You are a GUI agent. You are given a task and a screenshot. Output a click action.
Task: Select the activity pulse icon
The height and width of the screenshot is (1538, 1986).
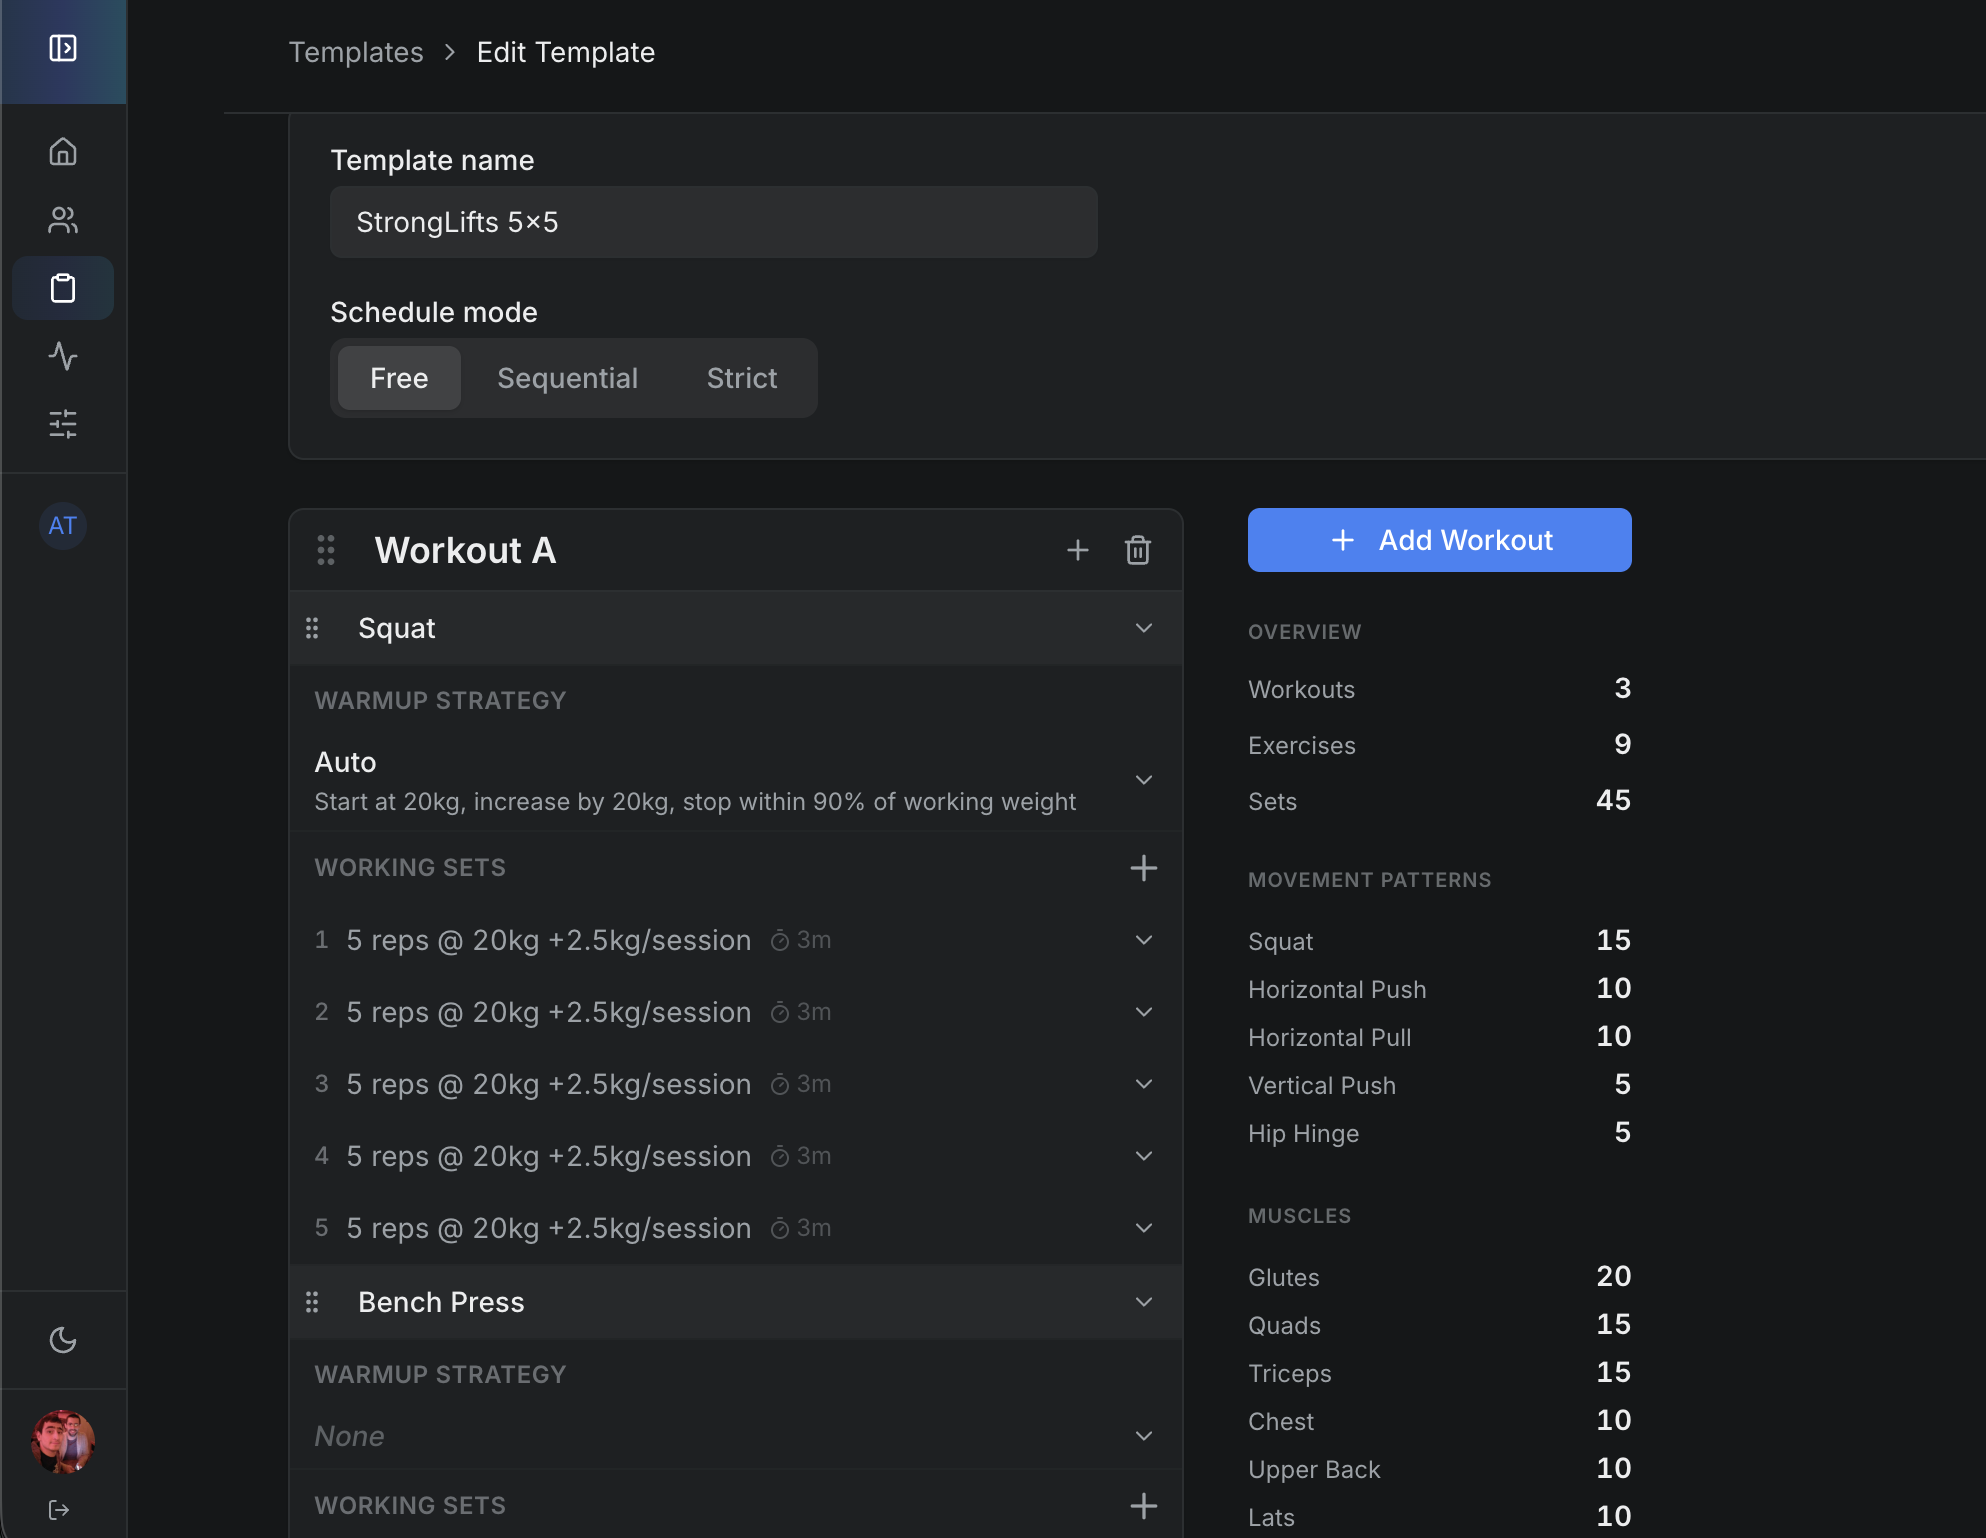(63, 357)
